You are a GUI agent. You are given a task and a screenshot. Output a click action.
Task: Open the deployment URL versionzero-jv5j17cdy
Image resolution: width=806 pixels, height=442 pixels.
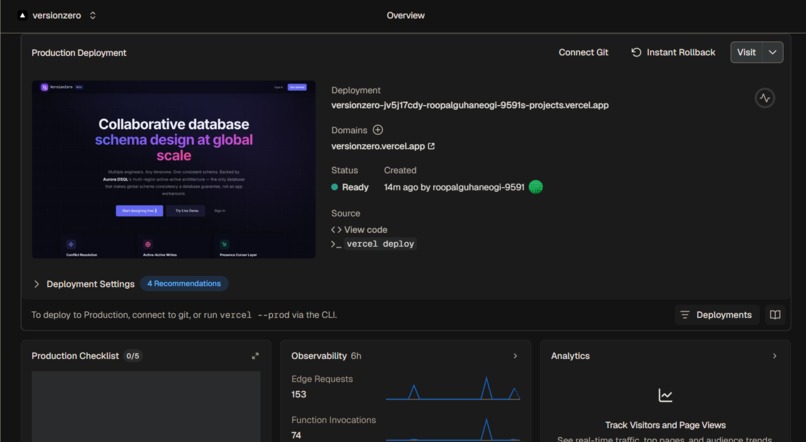click(470, 105)
